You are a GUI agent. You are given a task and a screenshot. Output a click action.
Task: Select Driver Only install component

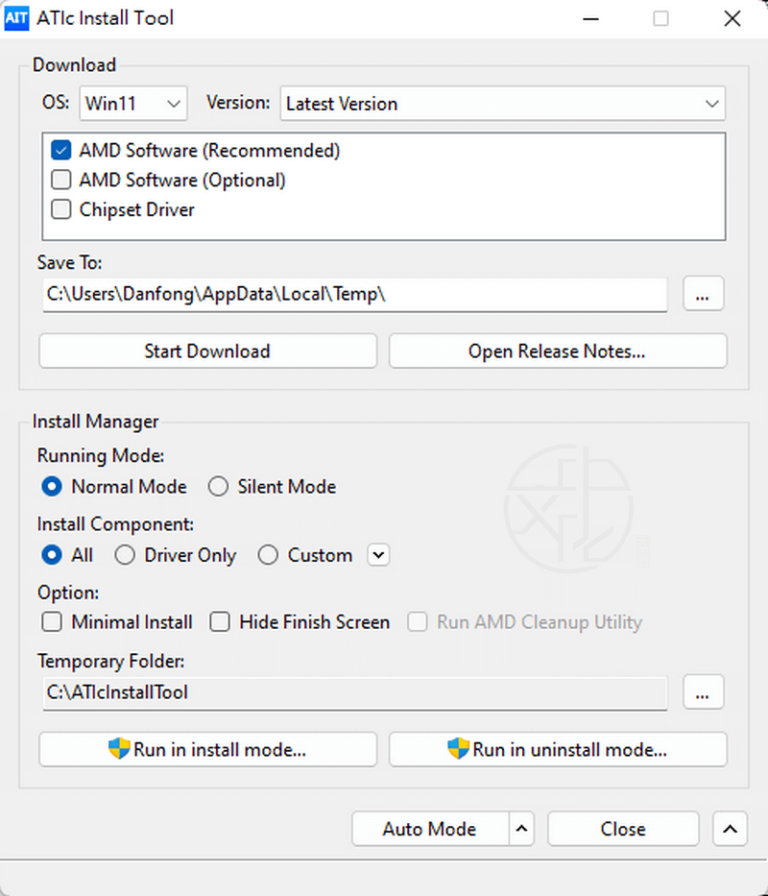coord(124,555)
